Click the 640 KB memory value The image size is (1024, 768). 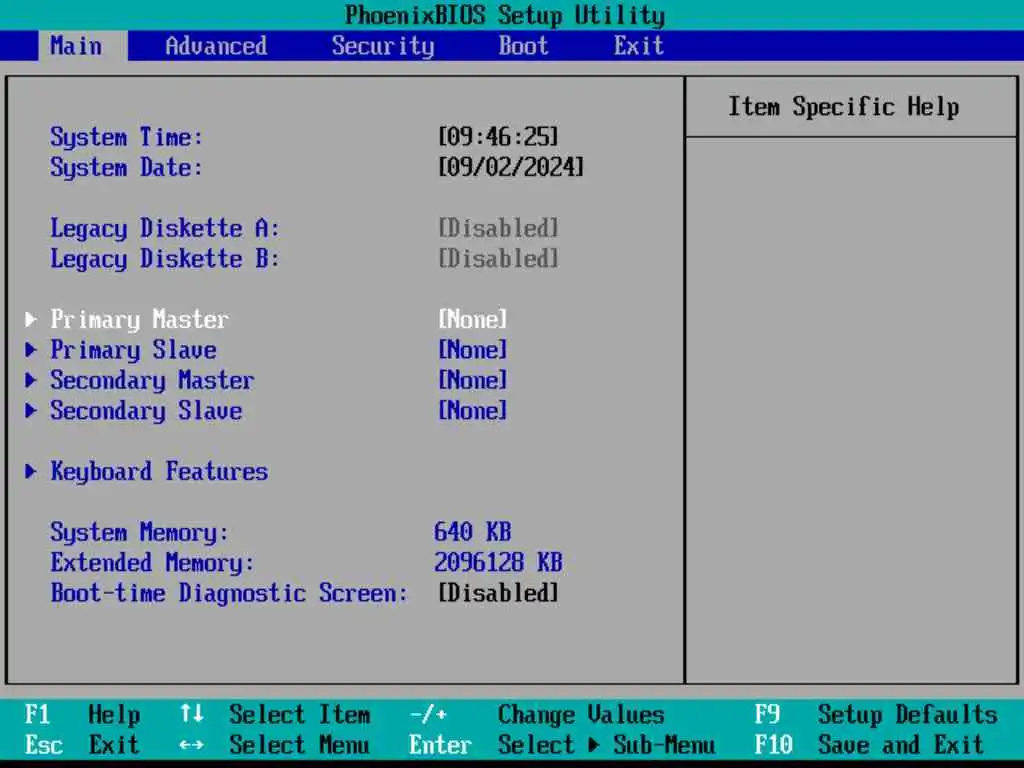click(x=472, y=532)
